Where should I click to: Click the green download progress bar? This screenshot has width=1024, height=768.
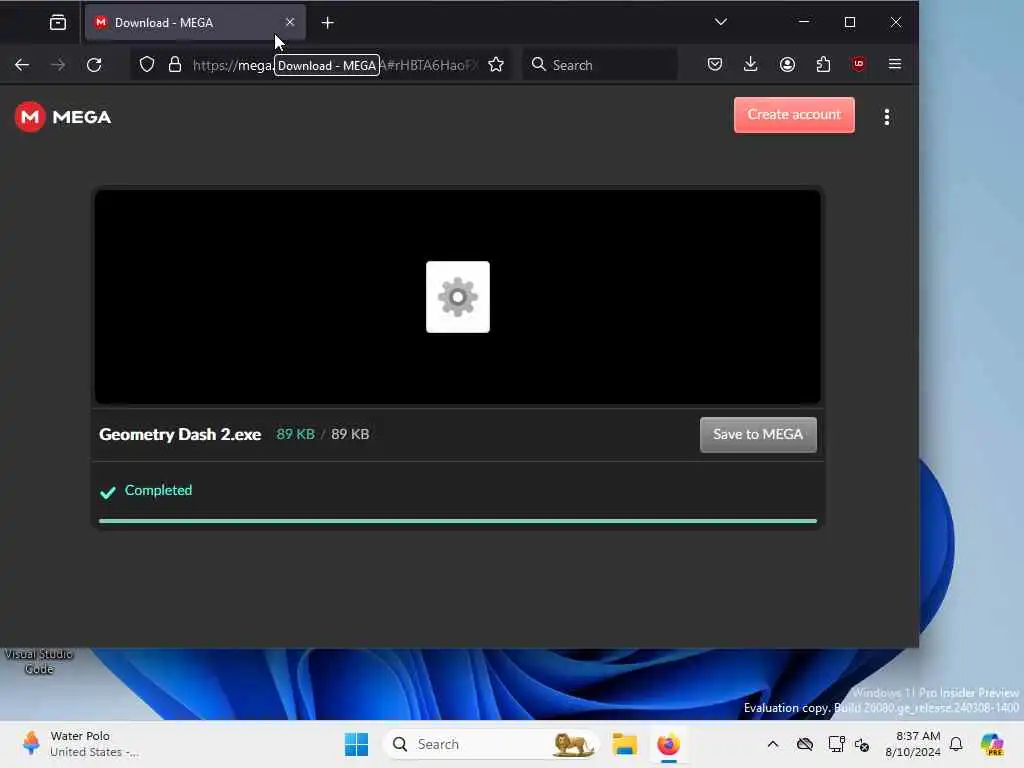(x=458, y=520)
